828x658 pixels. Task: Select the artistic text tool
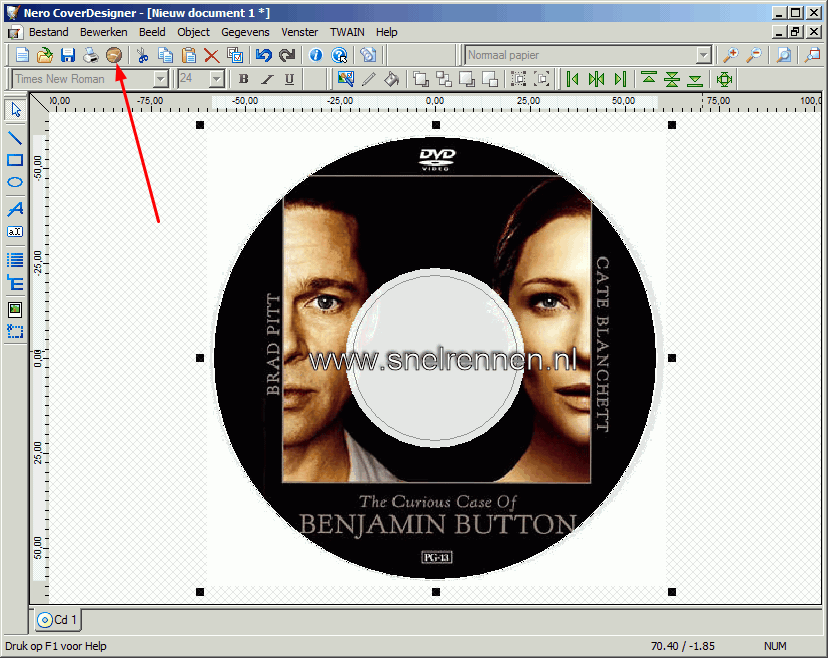(x=15, y=209)
